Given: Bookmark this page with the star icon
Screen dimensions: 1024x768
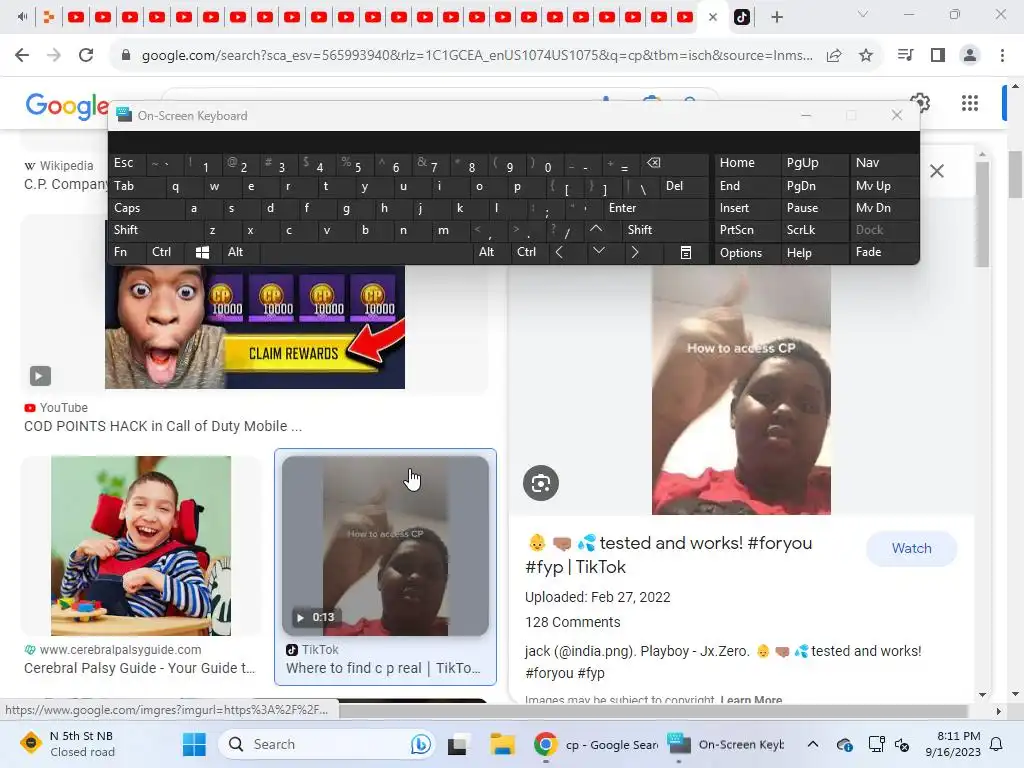Looking at the screenshot, I should coord(866,56).
